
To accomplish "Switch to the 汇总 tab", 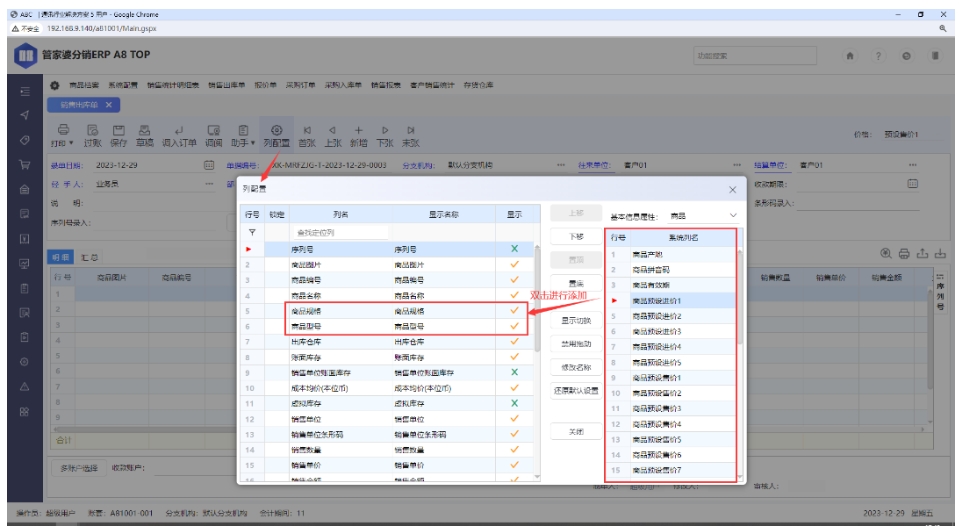I will point(89,257).
